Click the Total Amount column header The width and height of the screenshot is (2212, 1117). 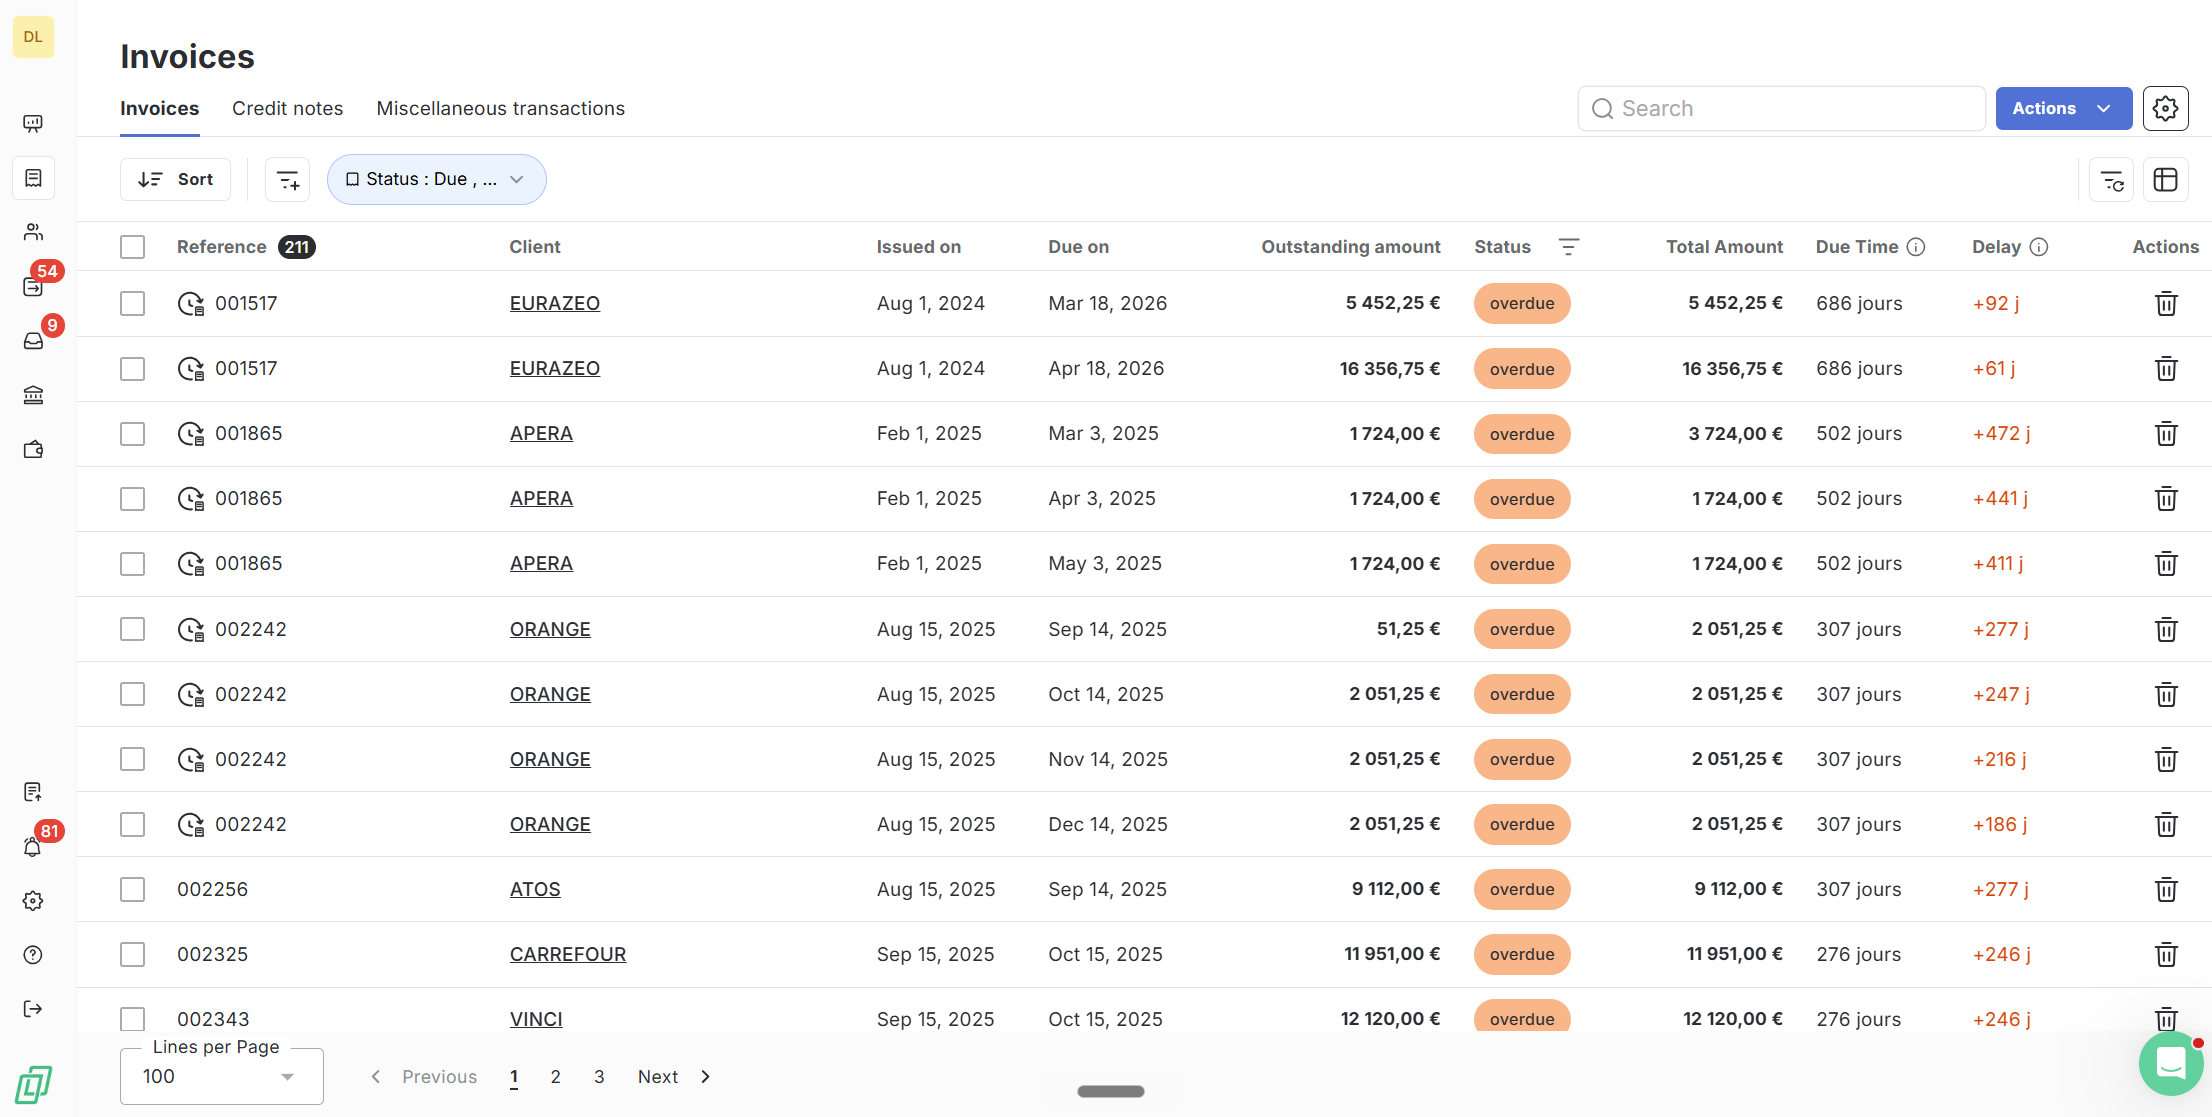(x=1725, y=247)
